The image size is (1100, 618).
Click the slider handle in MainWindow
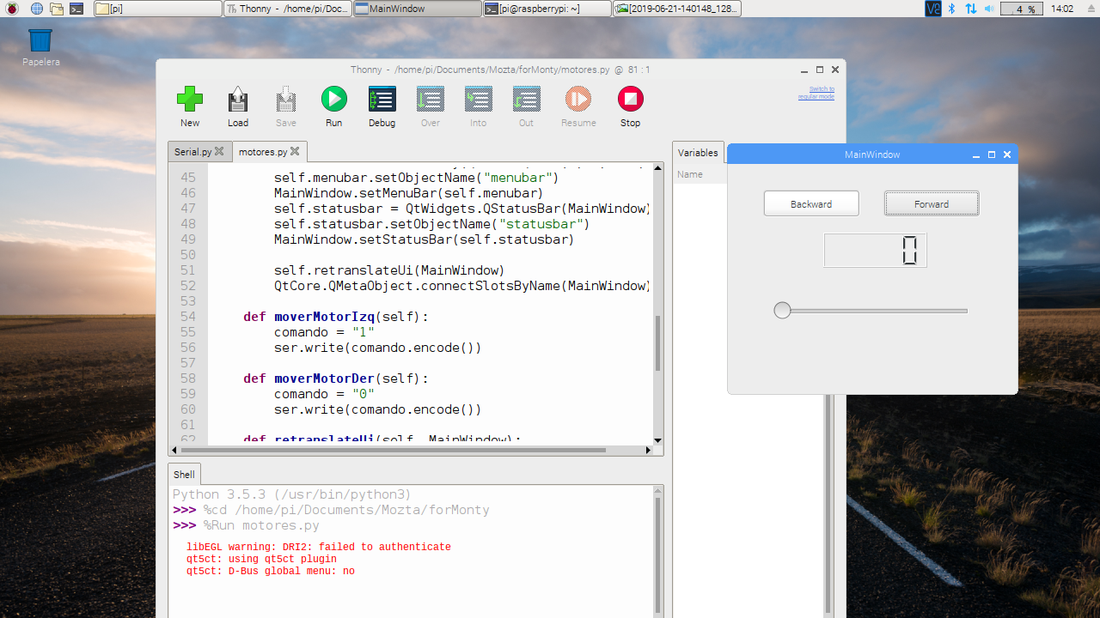coord(782,310)
